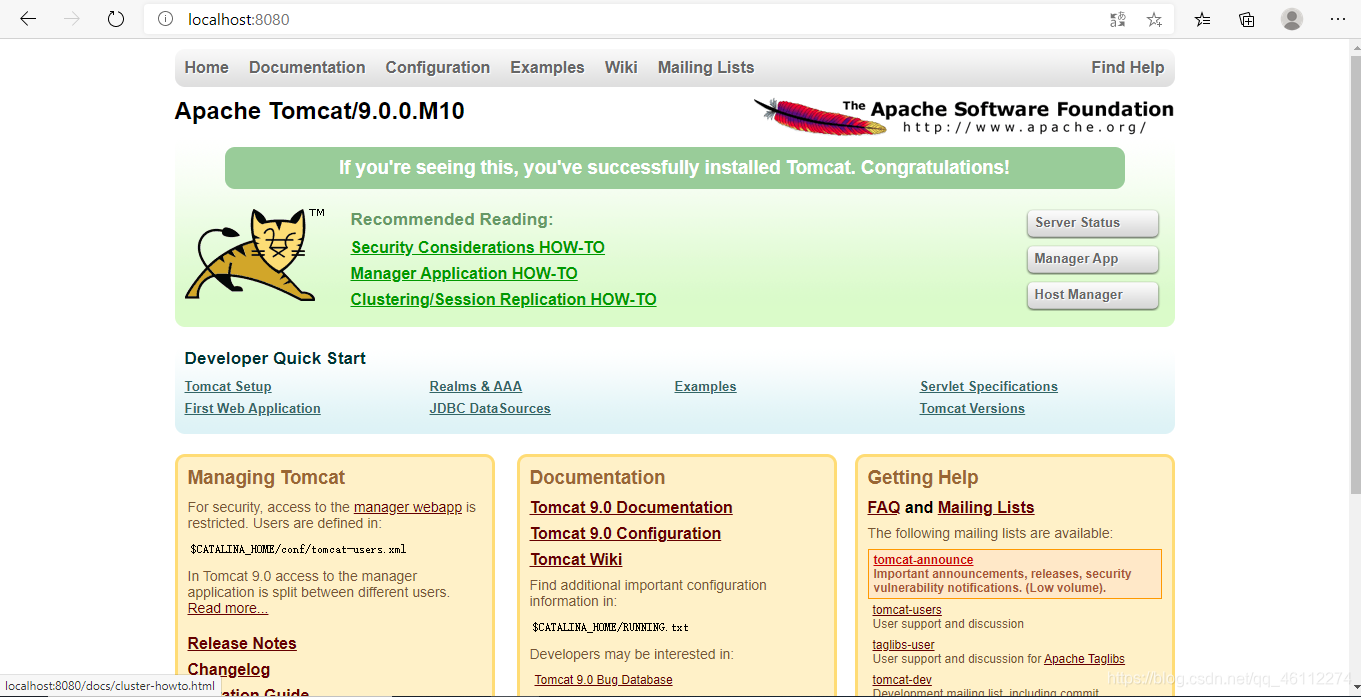Viewport: 1361px width, 697px height.
Task: Open the Mailing Lists link in Getting Help
Action: point(986,507)
